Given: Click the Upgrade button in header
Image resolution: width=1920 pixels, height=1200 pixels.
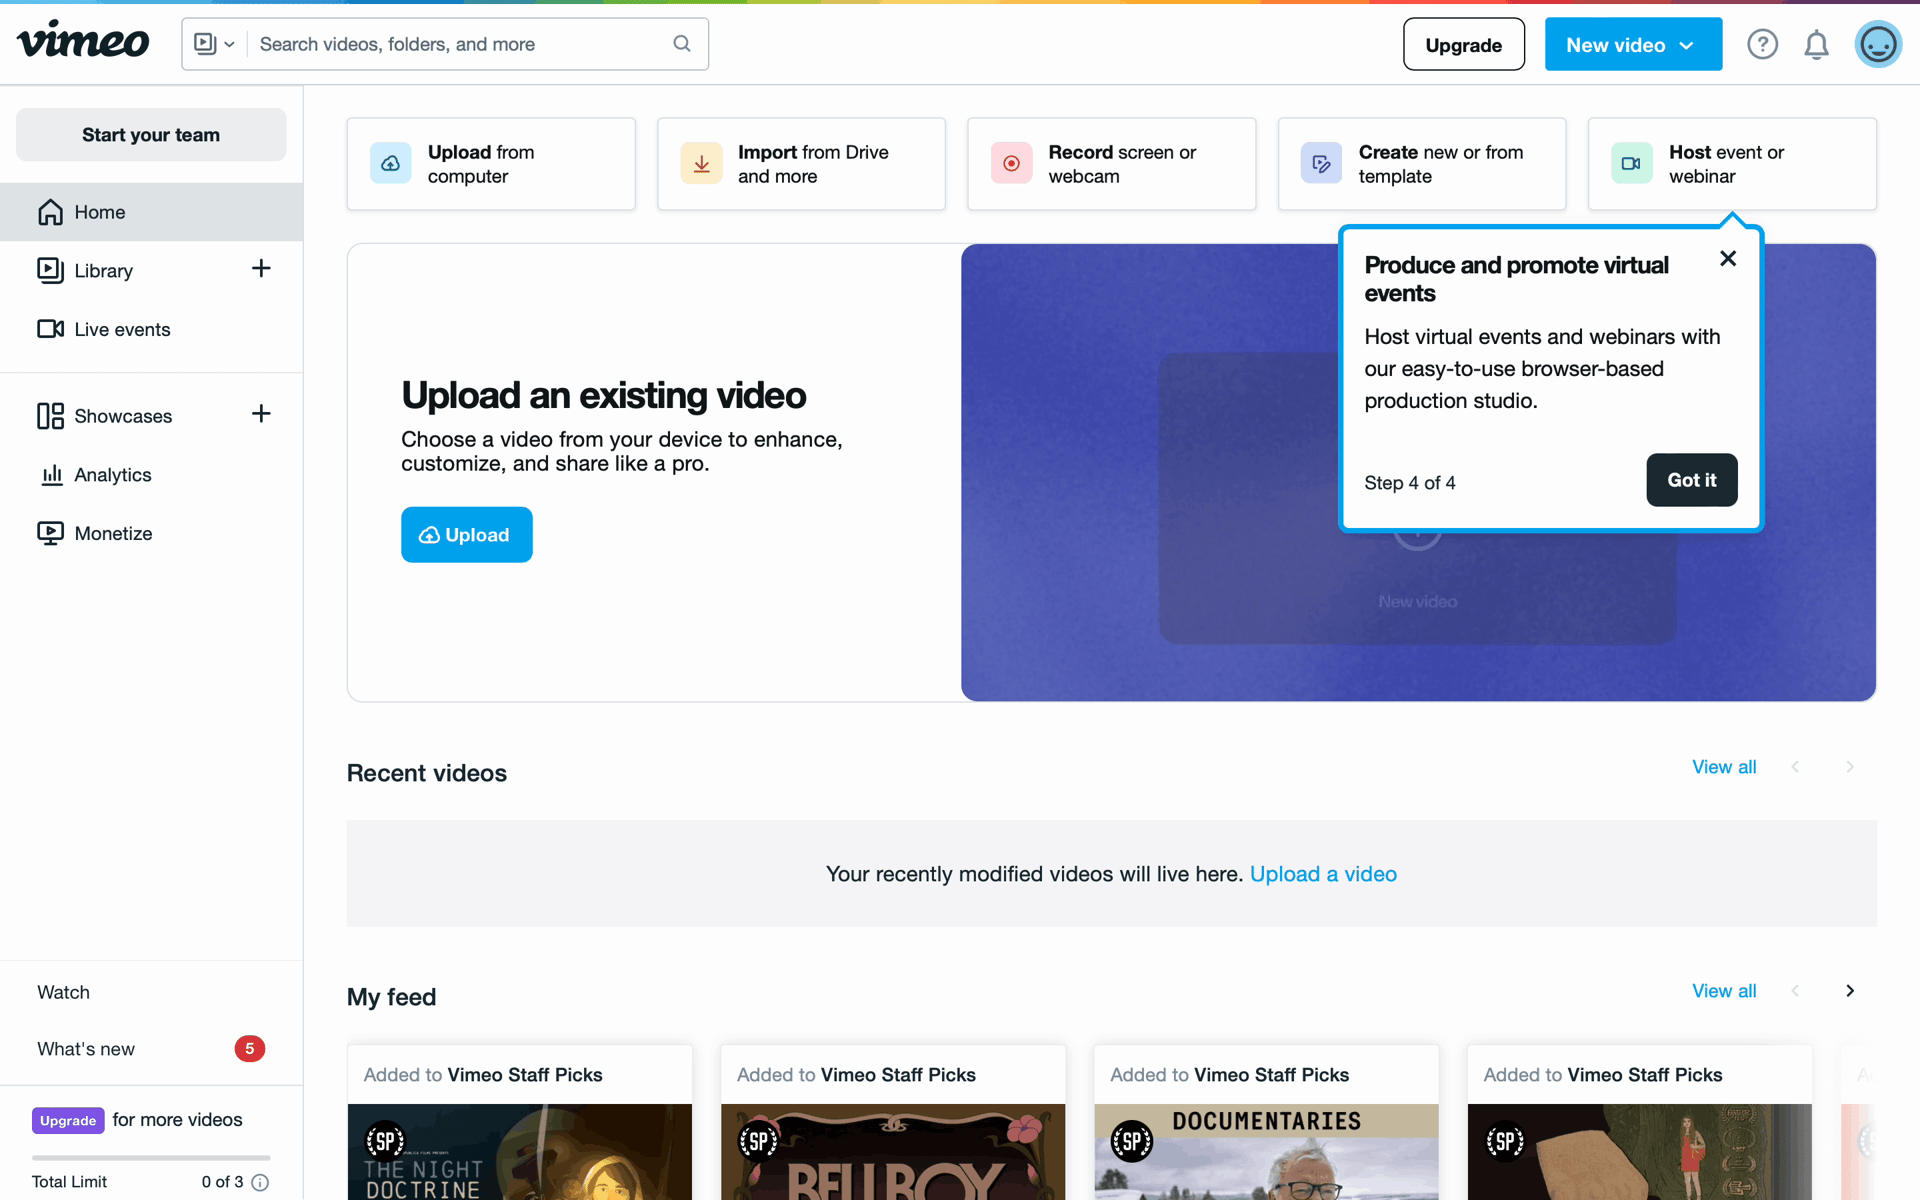Looking at the screenshot, I should pyautogui.click(x=1463, y=44).
